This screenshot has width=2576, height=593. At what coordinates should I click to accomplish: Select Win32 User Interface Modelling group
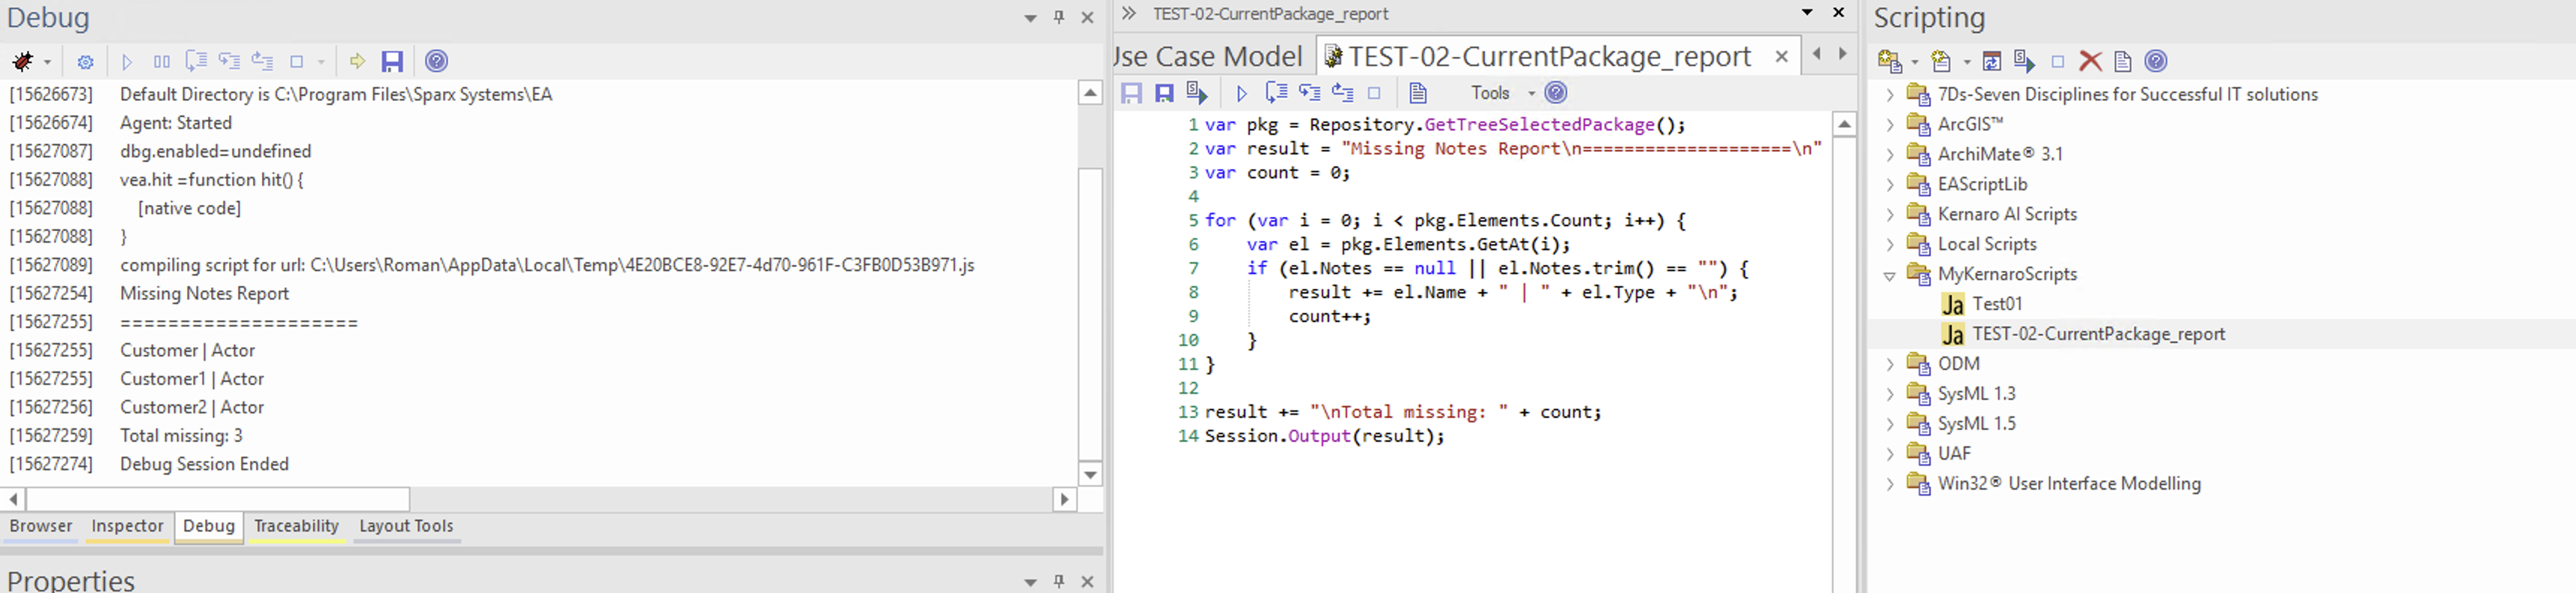[x=2069, y=484]
